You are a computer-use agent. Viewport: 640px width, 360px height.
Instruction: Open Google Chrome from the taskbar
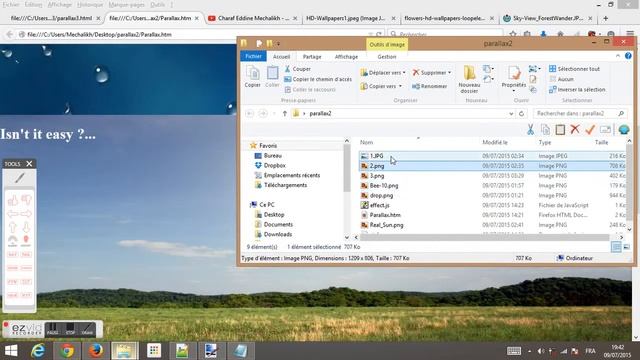click(67, 351)
